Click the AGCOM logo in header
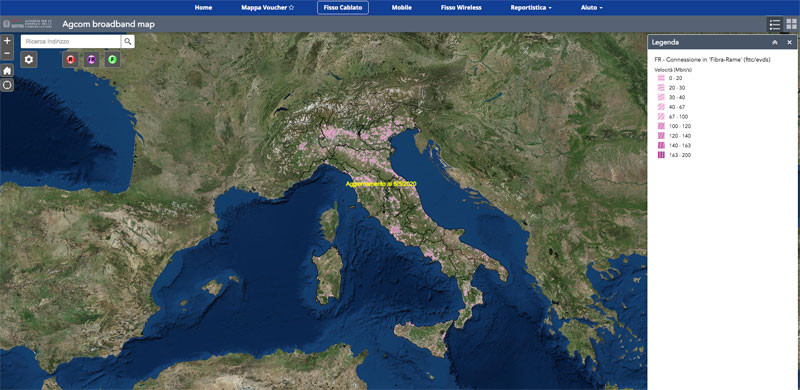Screen dimensions: 800x390 (28, 24)
